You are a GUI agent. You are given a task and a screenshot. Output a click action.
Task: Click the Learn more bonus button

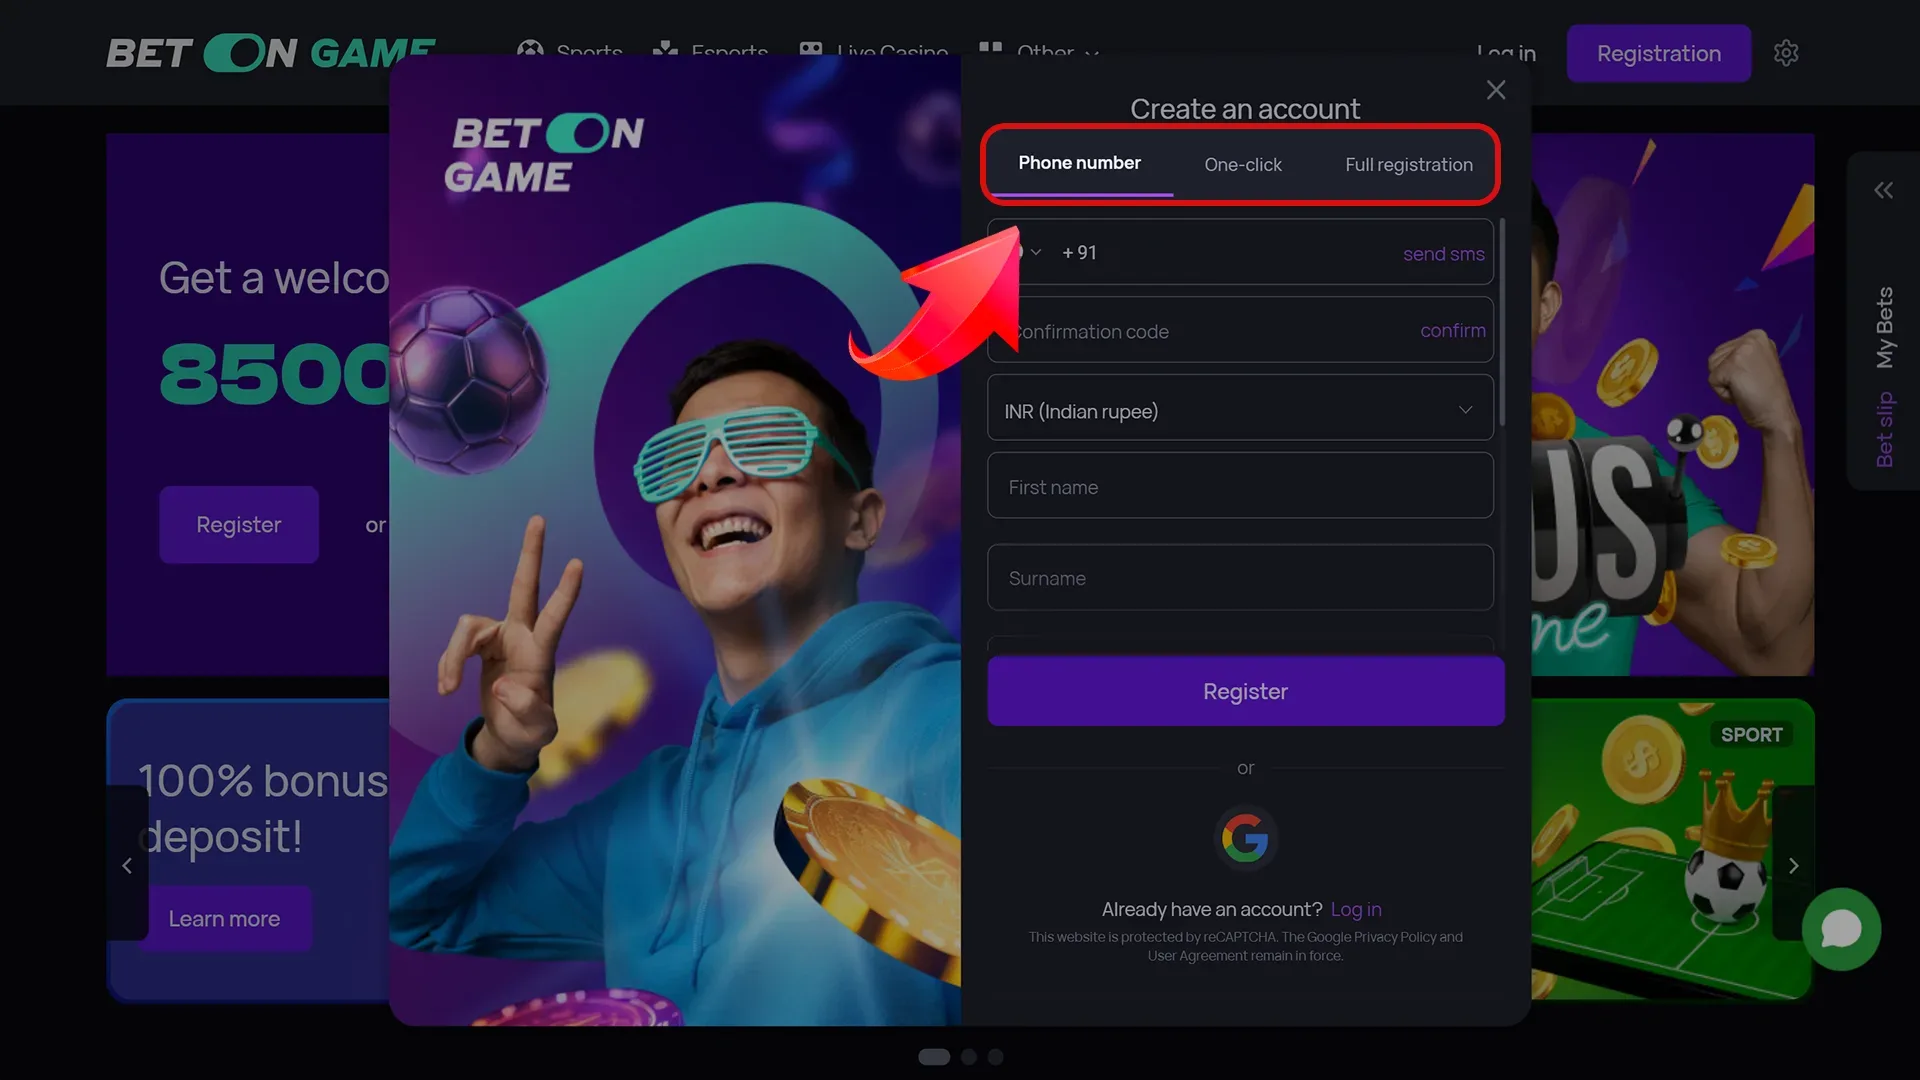point(224,919)
